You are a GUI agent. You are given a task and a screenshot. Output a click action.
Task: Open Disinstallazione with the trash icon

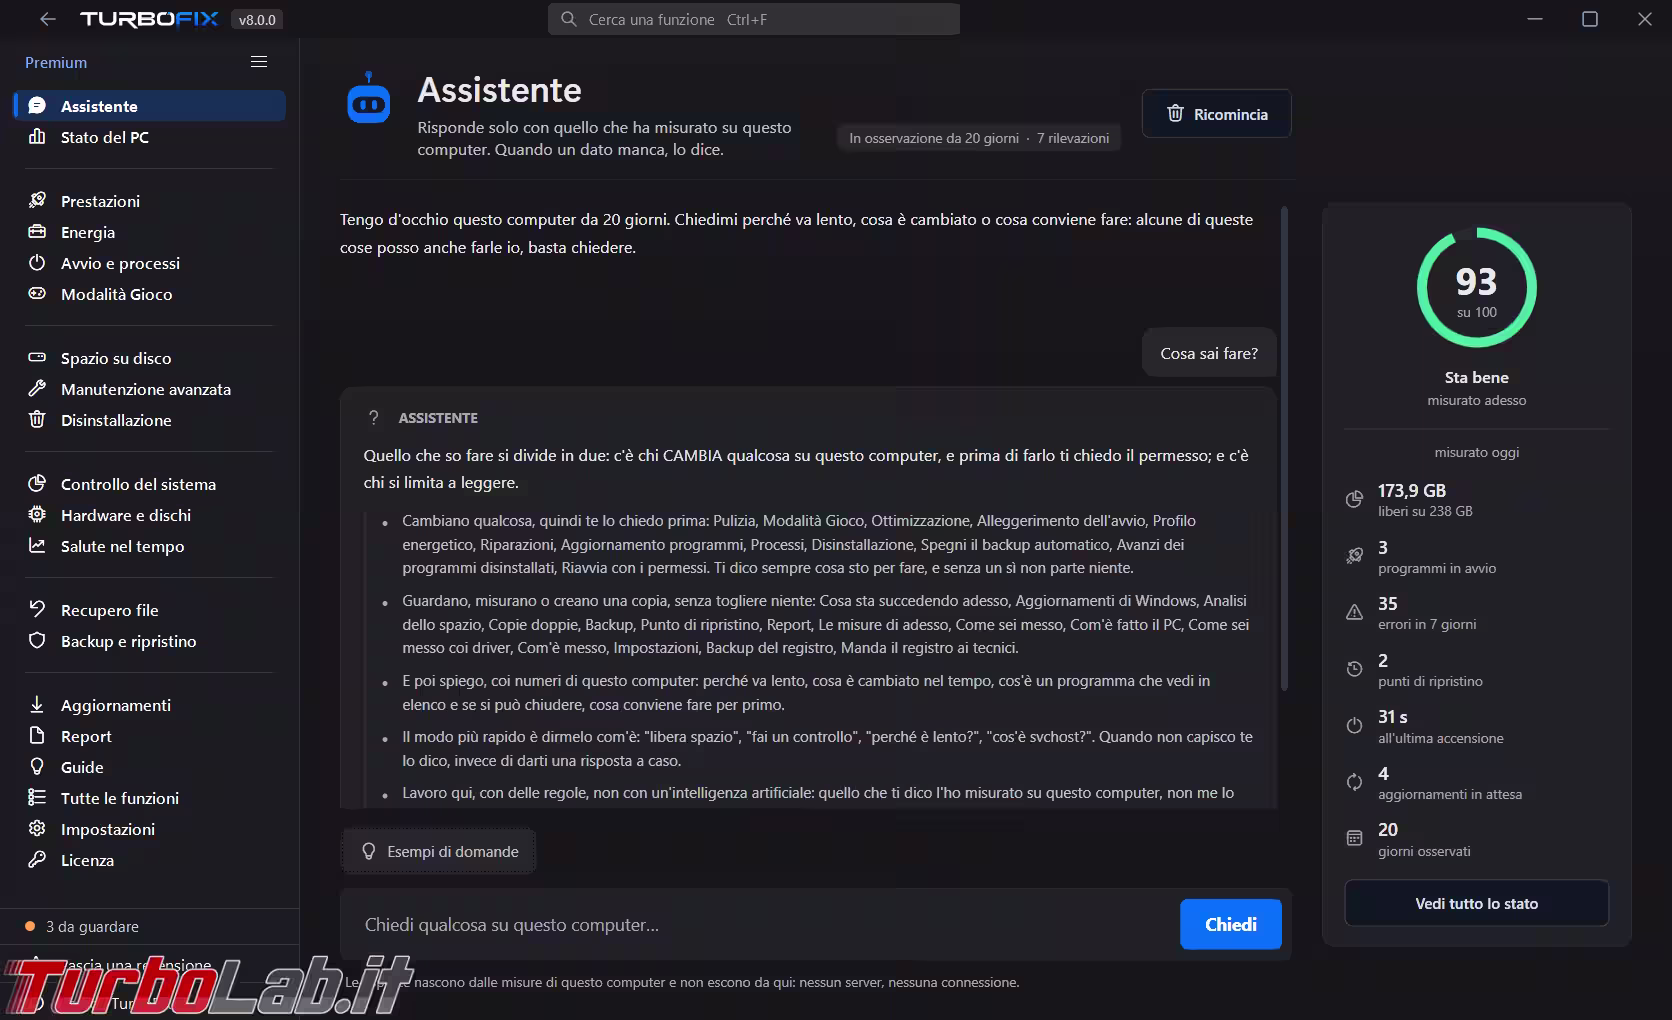pyautogui.click(x=150, y=420)
